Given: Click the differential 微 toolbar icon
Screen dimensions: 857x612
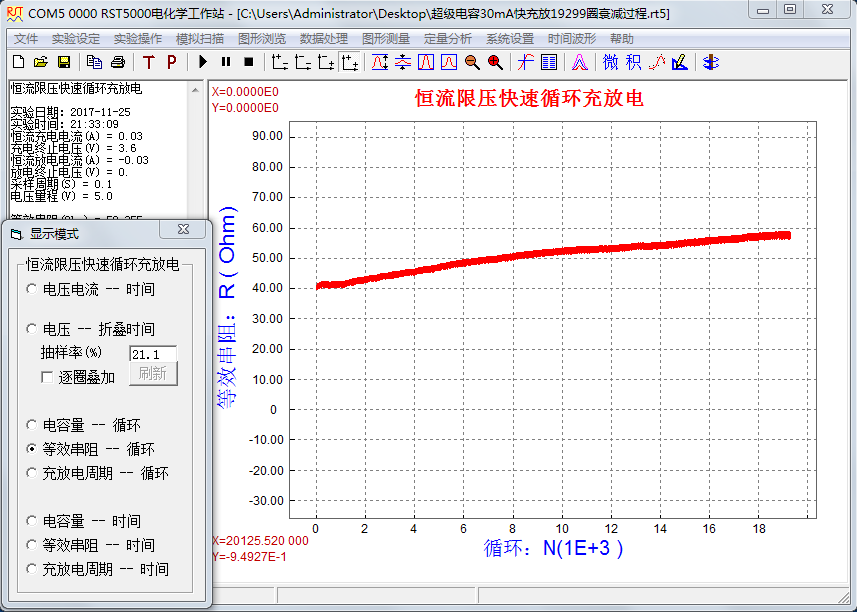Looking at the screenshot, I should (611, 62).
